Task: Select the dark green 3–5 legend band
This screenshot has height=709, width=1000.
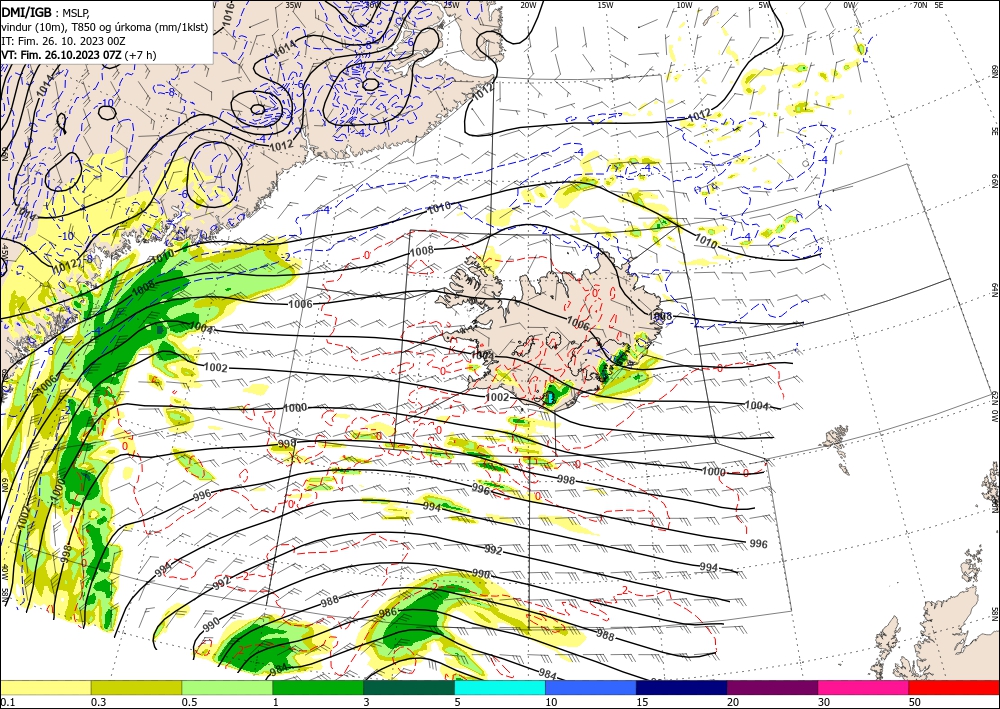Action: [x=409, y=687]
